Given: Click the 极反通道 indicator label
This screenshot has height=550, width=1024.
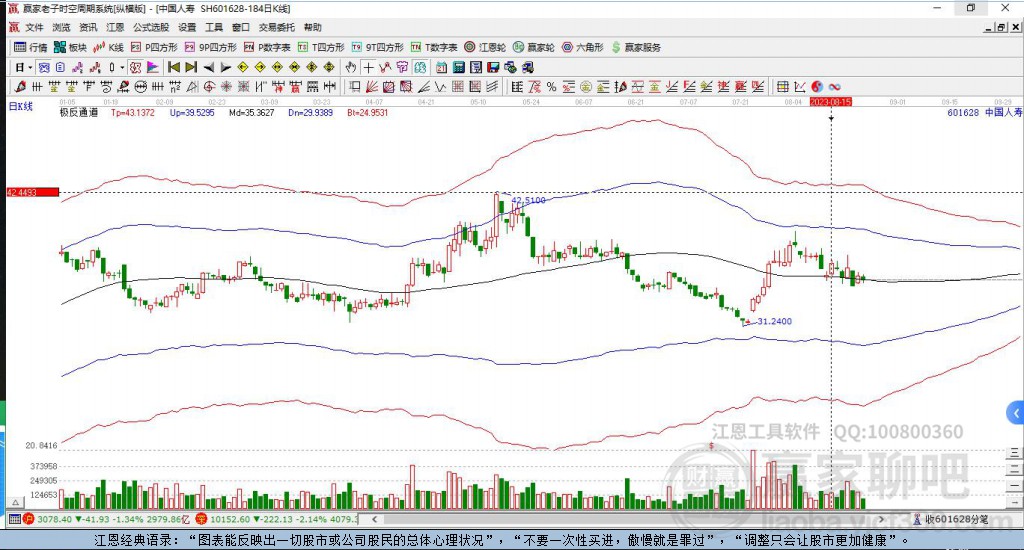Looking at the screenshot, I should click(79, 112).
